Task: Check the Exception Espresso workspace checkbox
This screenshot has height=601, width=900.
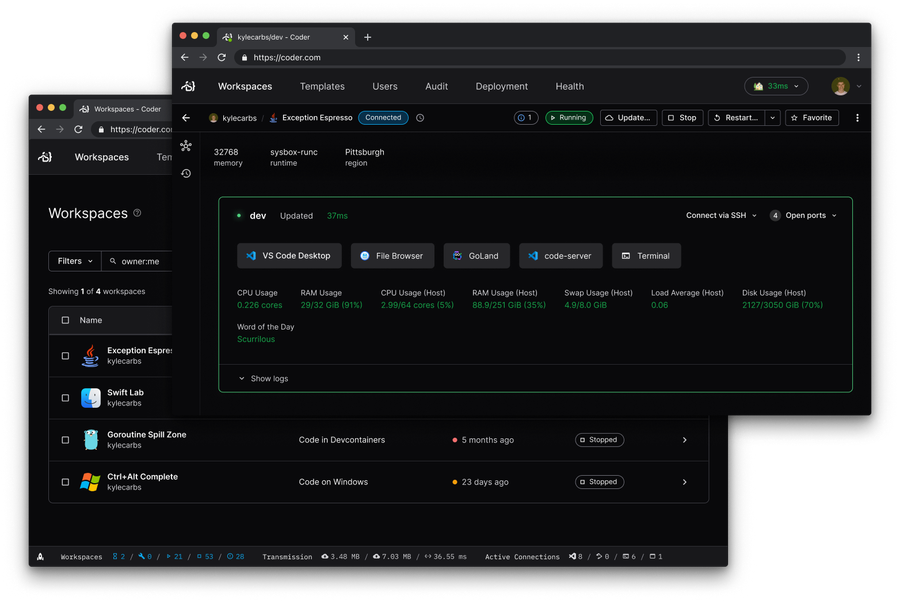Action: coord(65,356)
